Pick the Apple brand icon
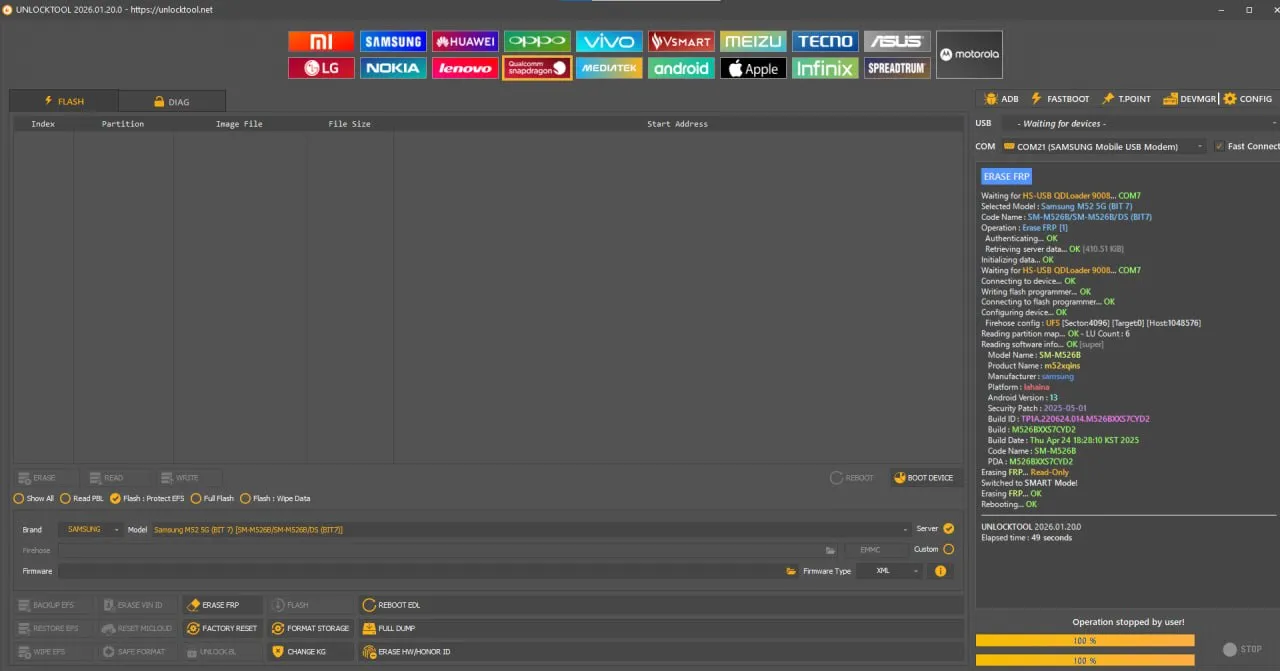Image resolution: width=1280 pixels, height=671 pixels. point(753,68)
